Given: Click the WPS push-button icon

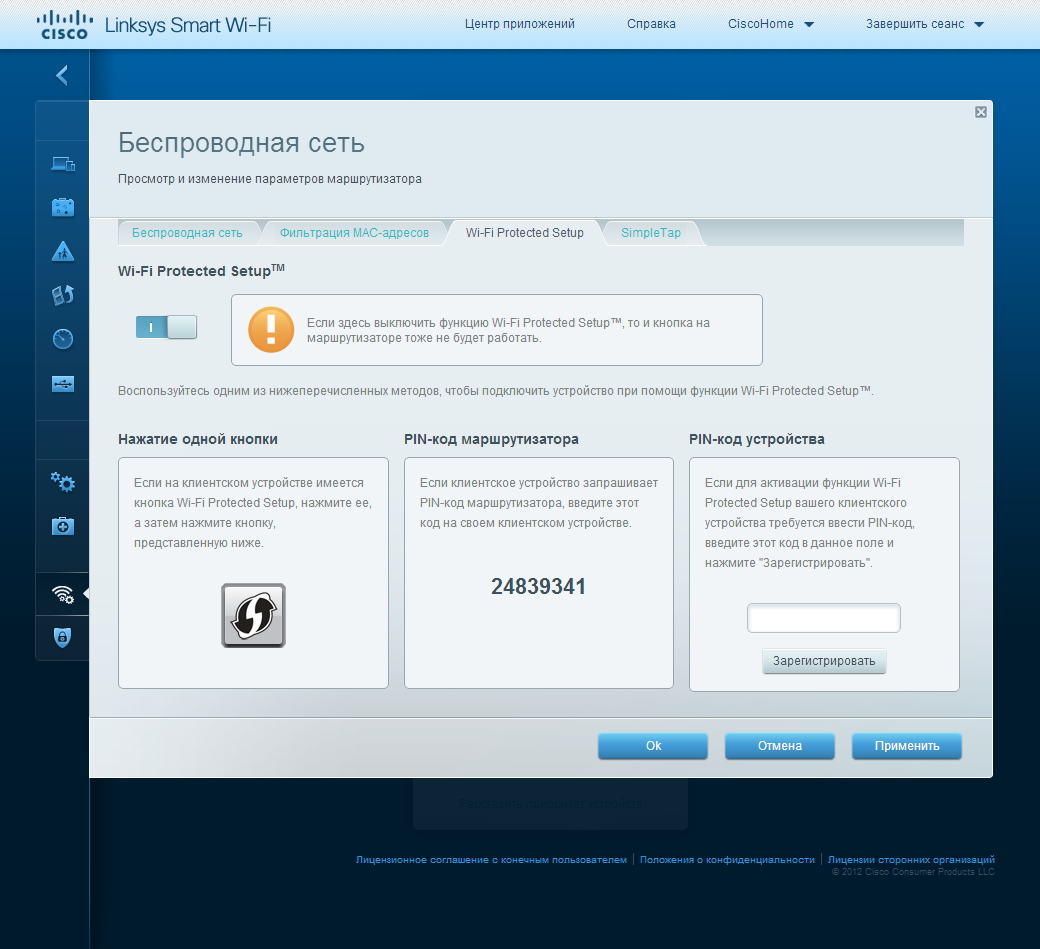Looking at the screenshot, I should (x=253, y=615).
